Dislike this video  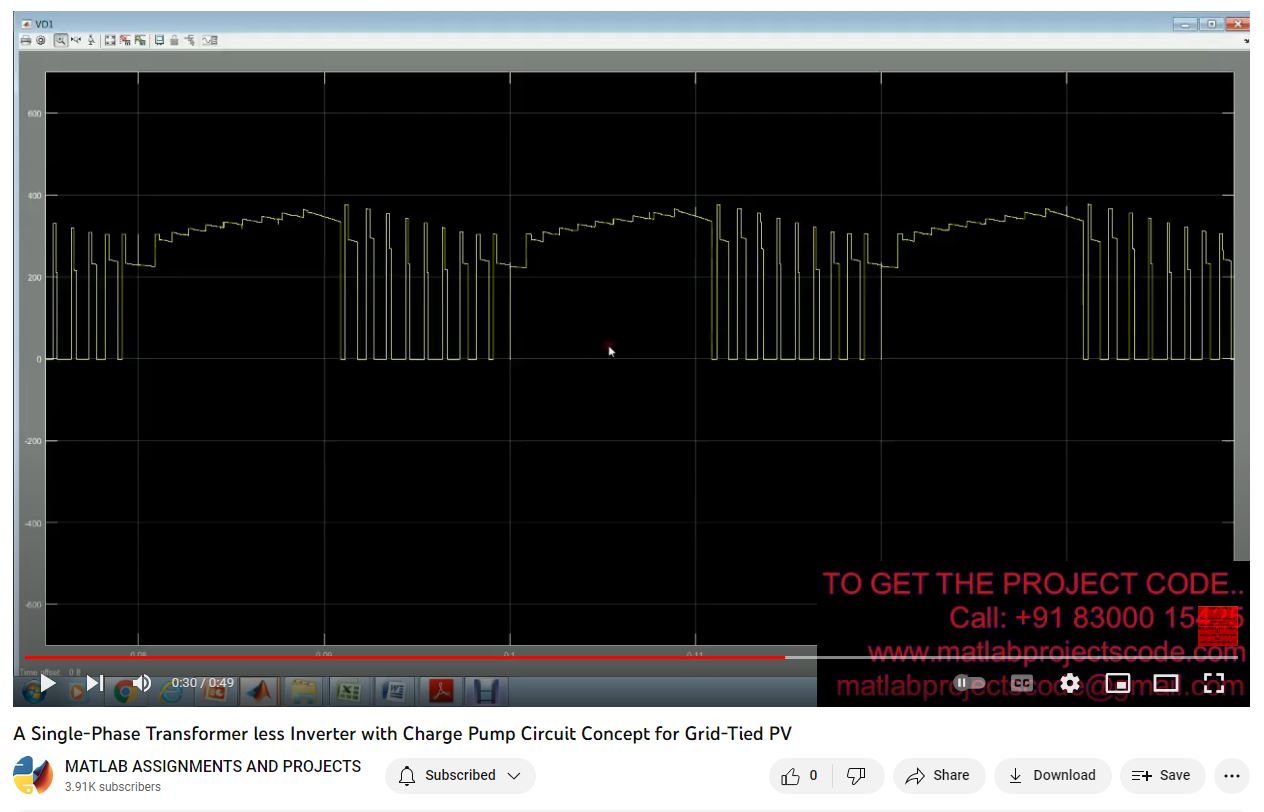pyautogui.click(x=856, y=775)
